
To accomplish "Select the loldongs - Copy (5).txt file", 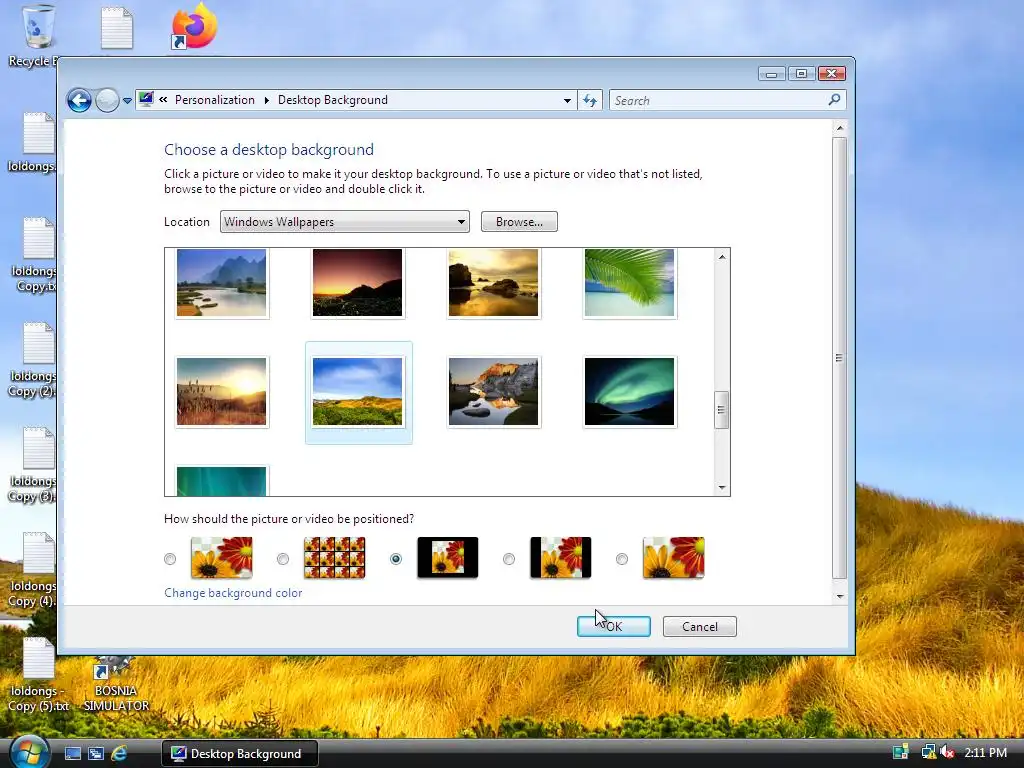I will 38,675.
